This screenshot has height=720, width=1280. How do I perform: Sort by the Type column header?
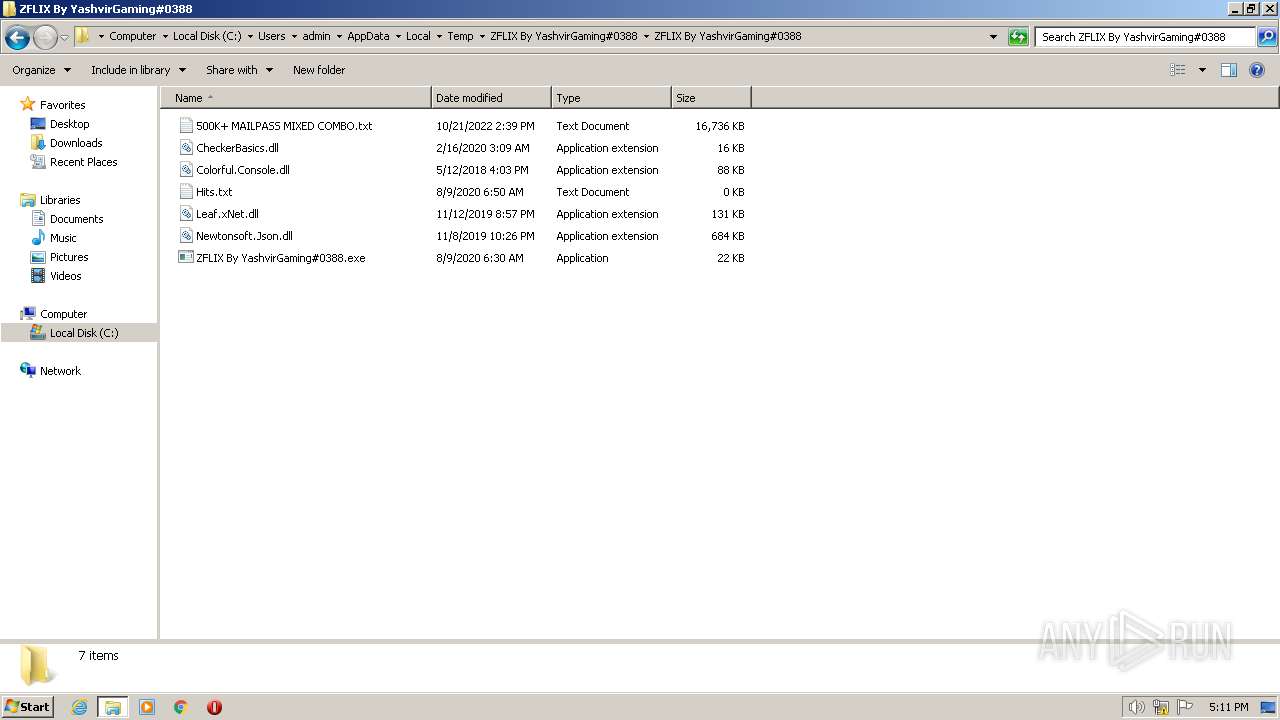(611, 98)
